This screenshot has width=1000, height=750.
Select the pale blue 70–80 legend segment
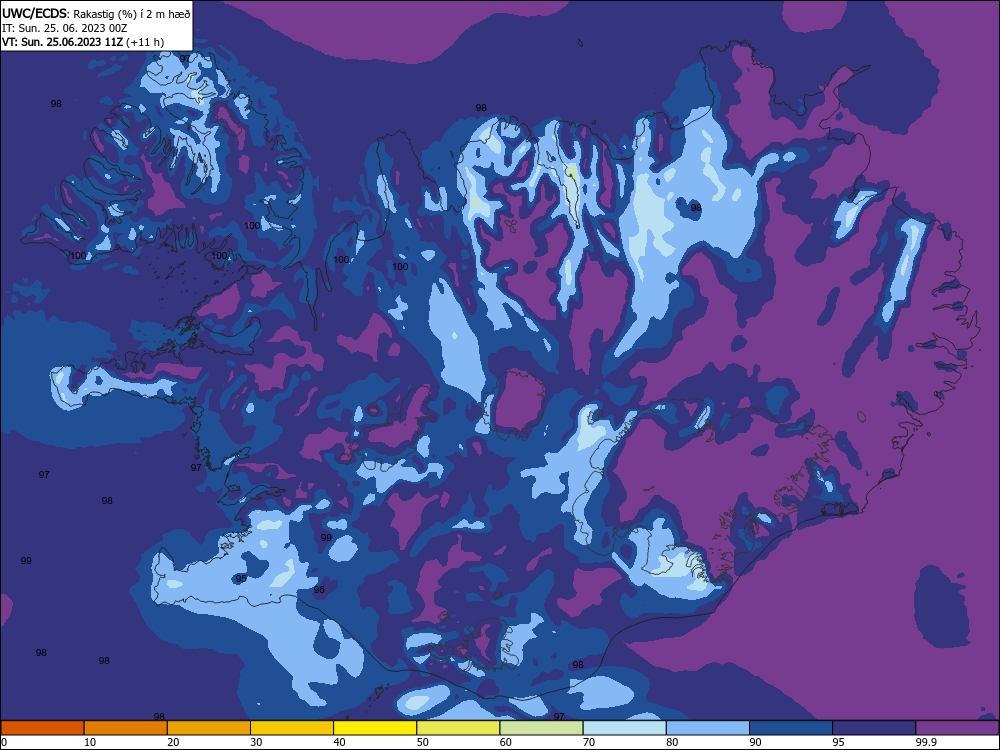pos(625,728)
